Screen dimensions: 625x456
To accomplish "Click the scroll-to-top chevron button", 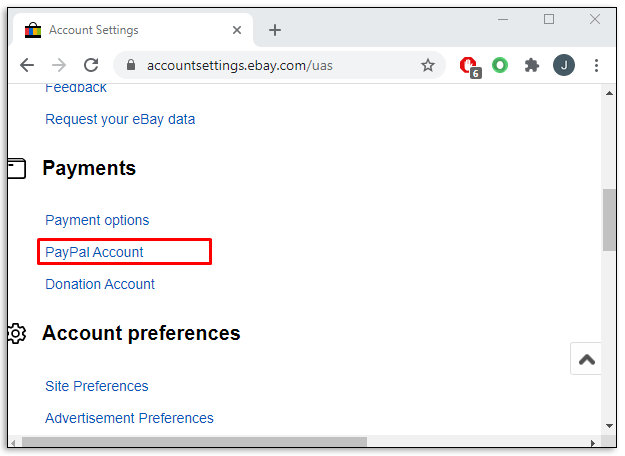I will click(x=587, y=359).
